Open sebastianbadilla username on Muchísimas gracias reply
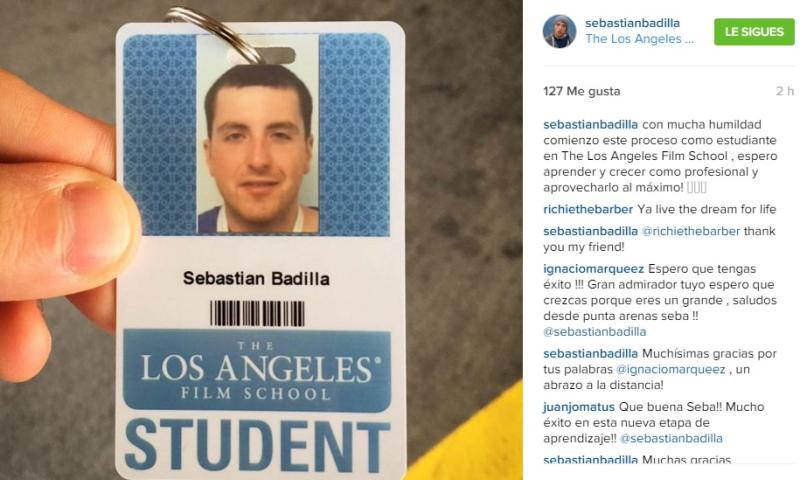The image size is (800, 480). [590, 353]
